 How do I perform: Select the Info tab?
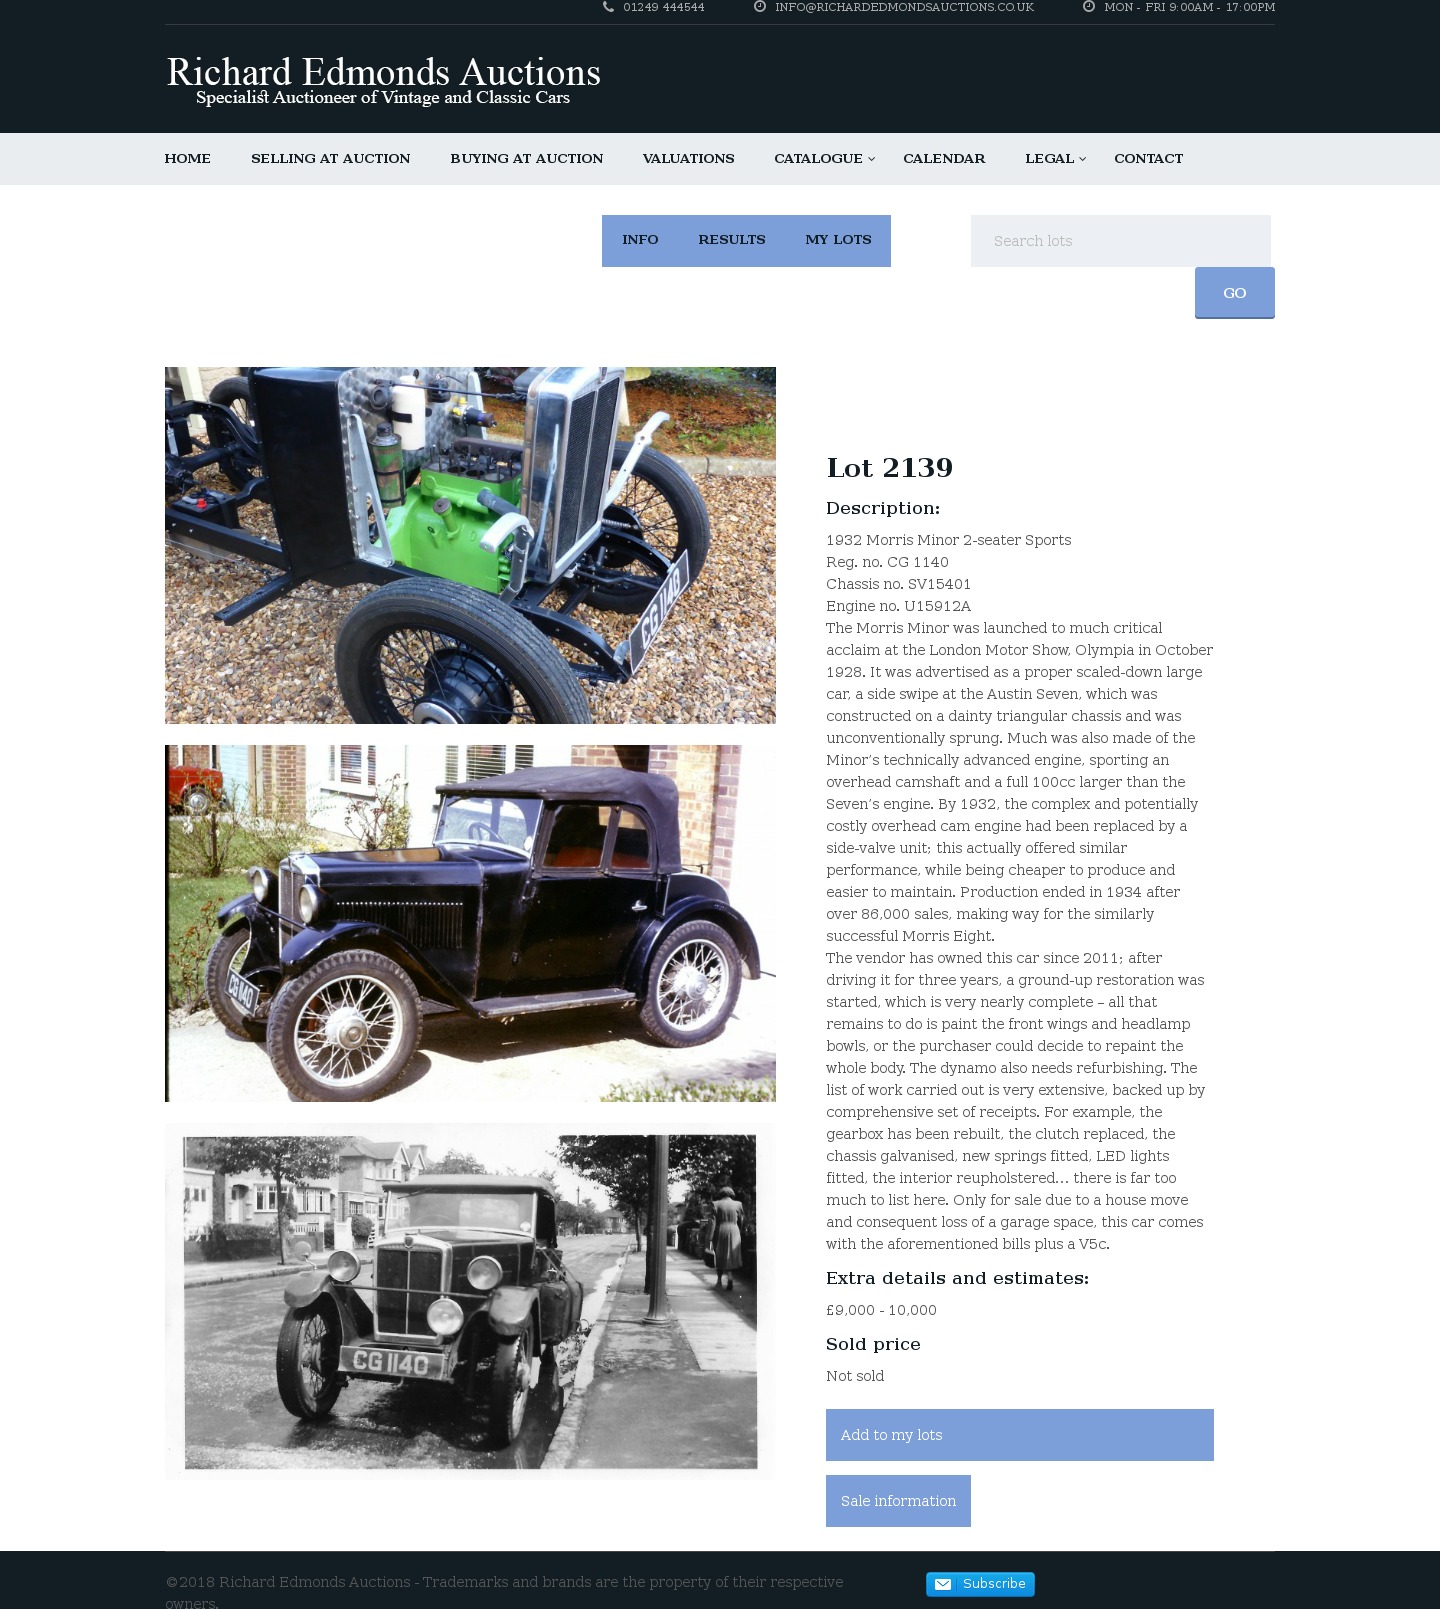(640, 240)
